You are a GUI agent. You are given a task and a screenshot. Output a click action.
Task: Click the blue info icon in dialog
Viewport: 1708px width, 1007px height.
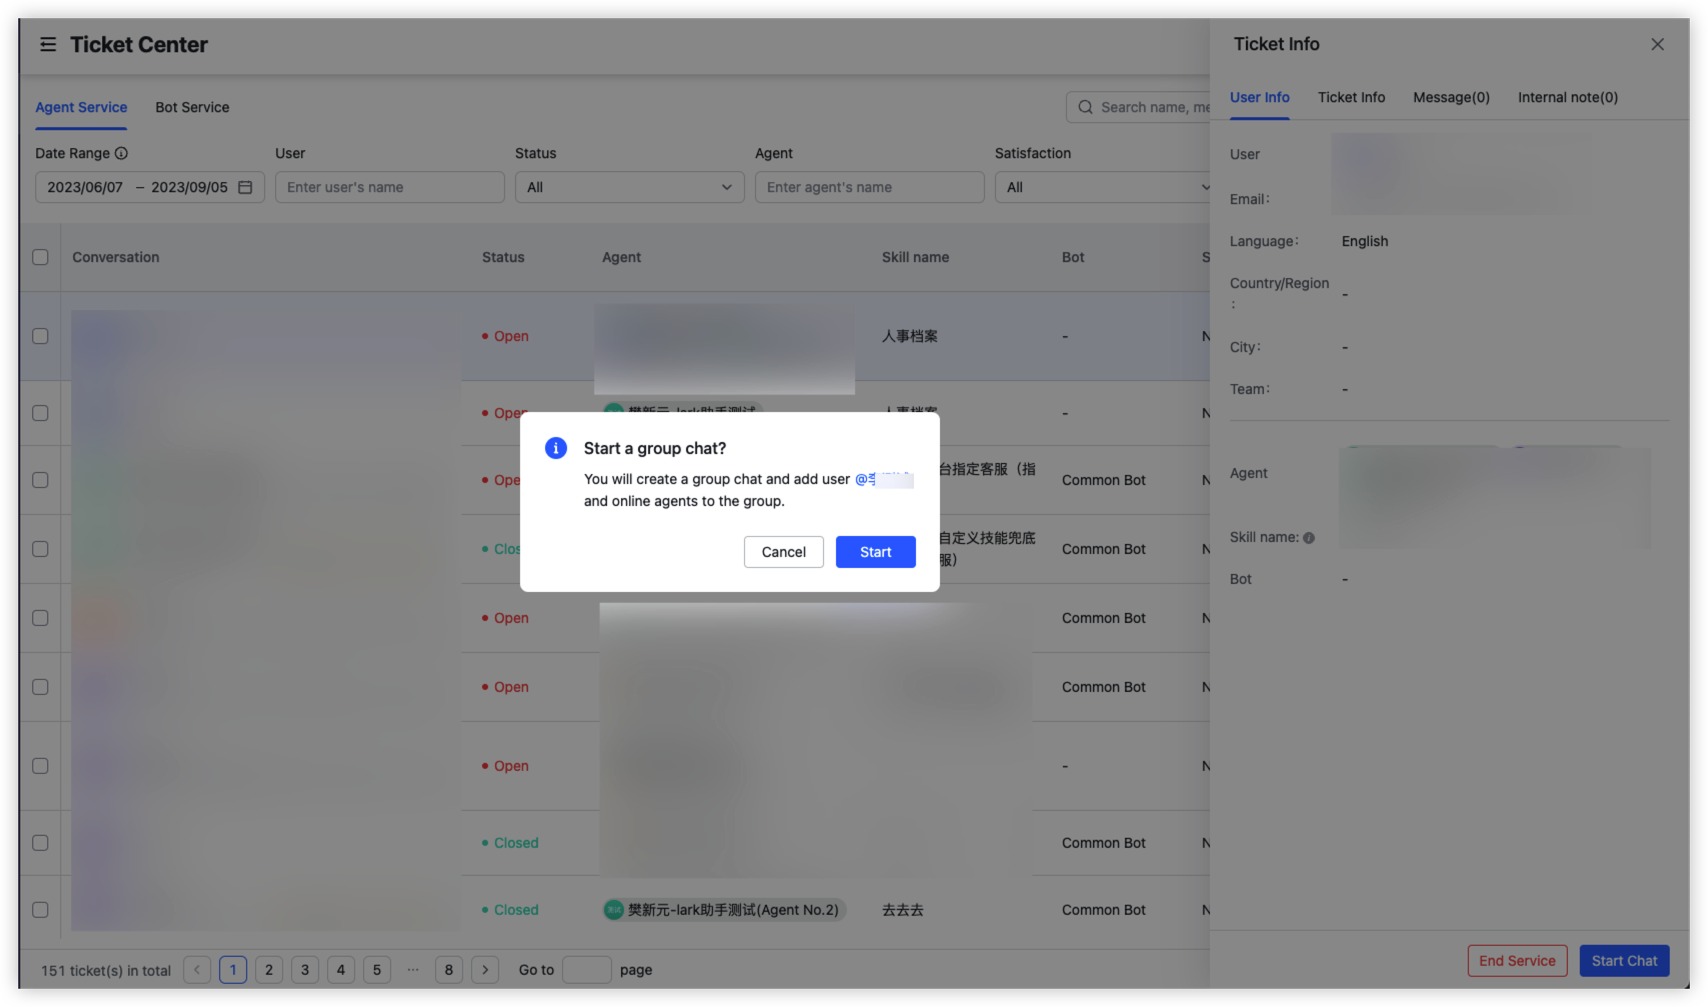556,448
